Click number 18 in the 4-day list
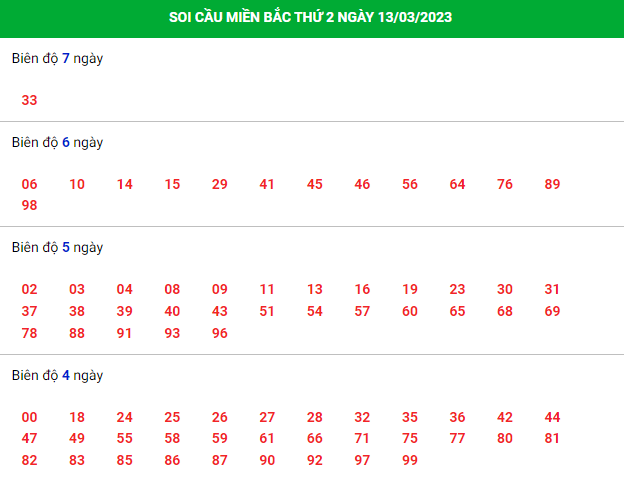624x479 pixels. [77, 417]
